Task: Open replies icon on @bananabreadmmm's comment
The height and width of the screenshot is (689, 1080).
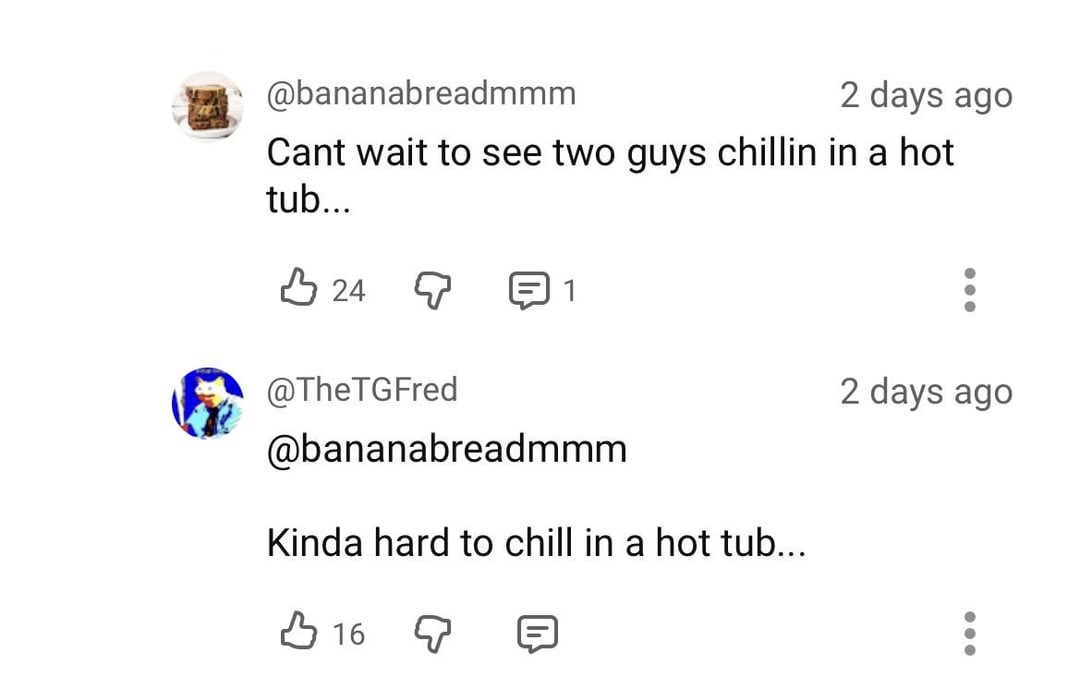Action: 526,291
